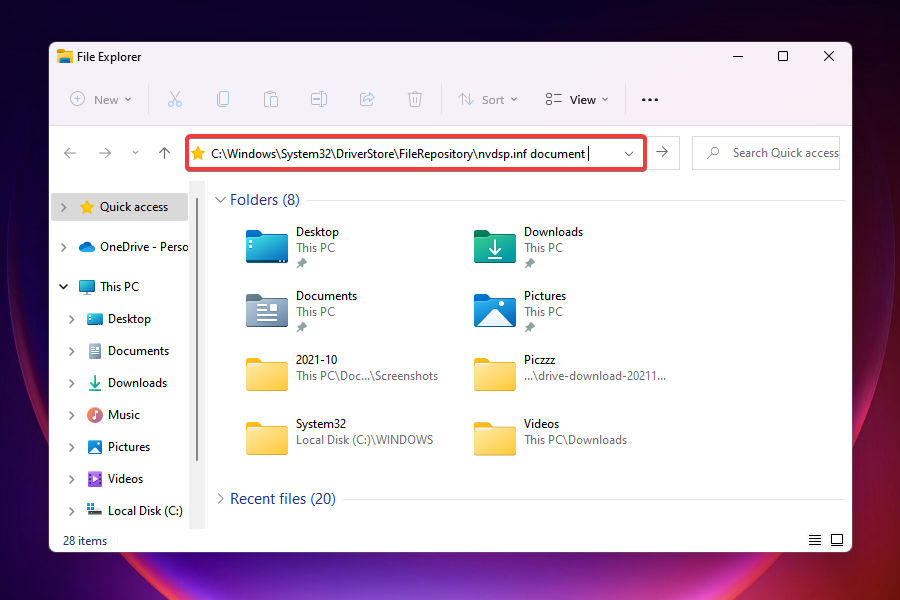The image size is (900, 600).
Task: Click the go-to arrow beside the address bar
Action: pyautogui.click(x=662, y=152)
